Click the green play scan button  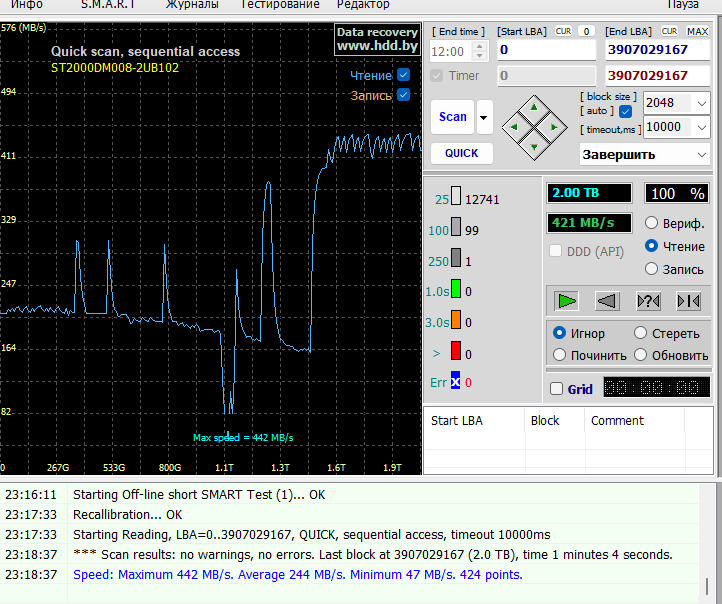(x=566, y=302)
